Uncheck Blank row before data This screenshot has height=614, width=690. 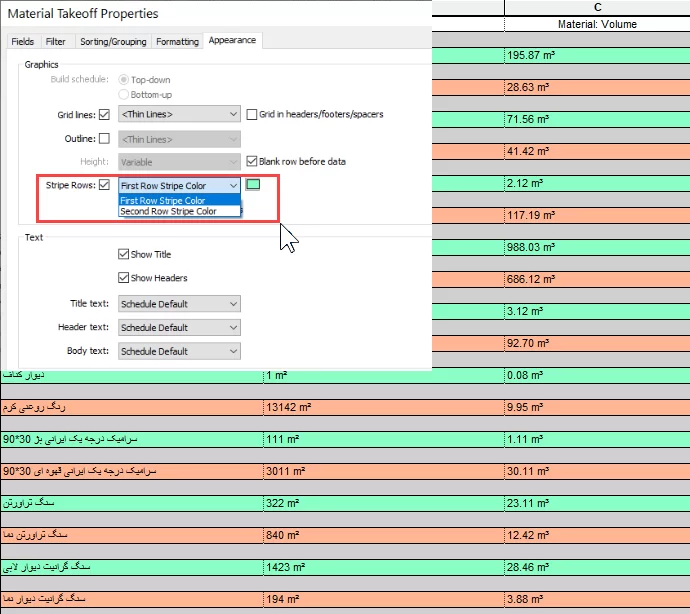tap(252, 161)
